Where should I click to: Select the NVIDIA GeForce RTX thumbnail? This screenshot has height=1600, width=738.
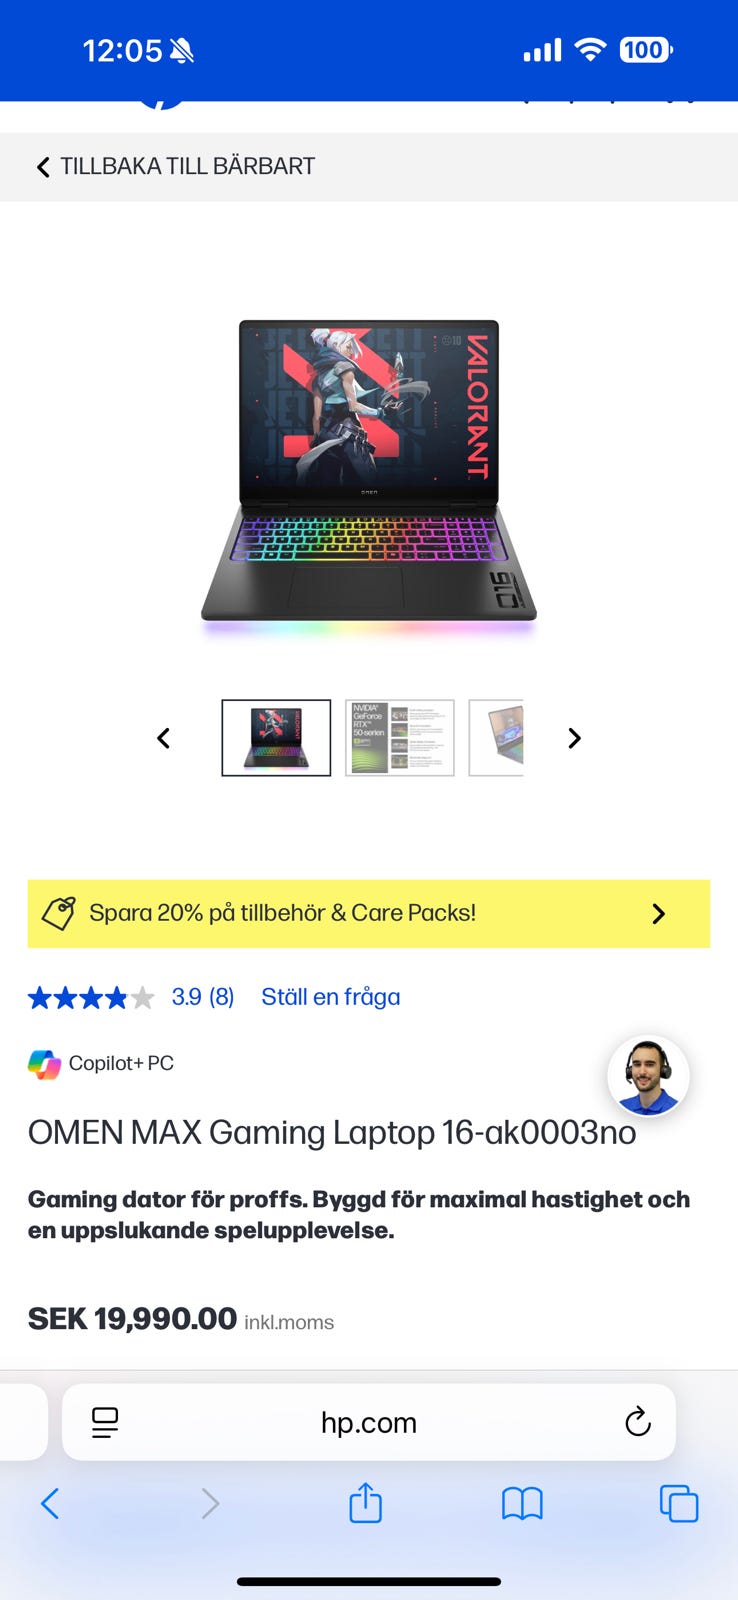[x=400, y=738]
